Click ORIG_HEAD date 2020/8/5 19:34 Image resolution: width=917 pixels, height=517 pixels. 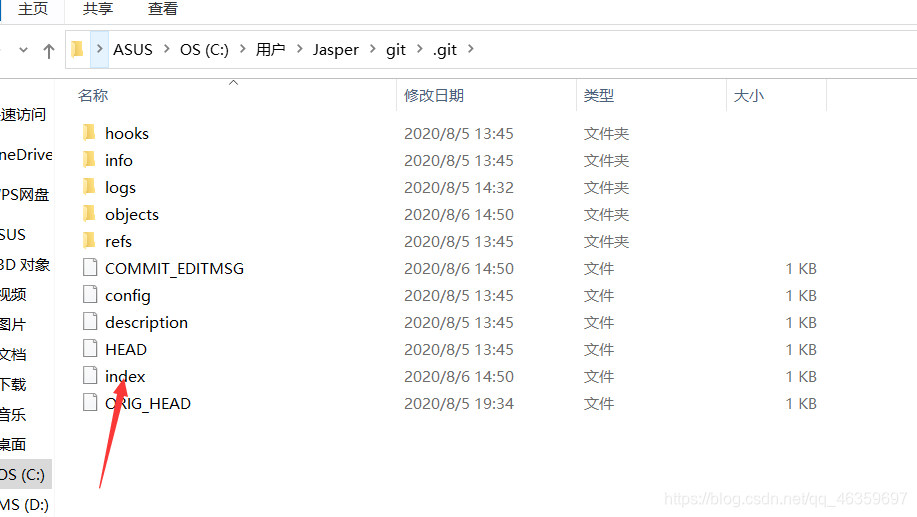click(x=458, y=404)
